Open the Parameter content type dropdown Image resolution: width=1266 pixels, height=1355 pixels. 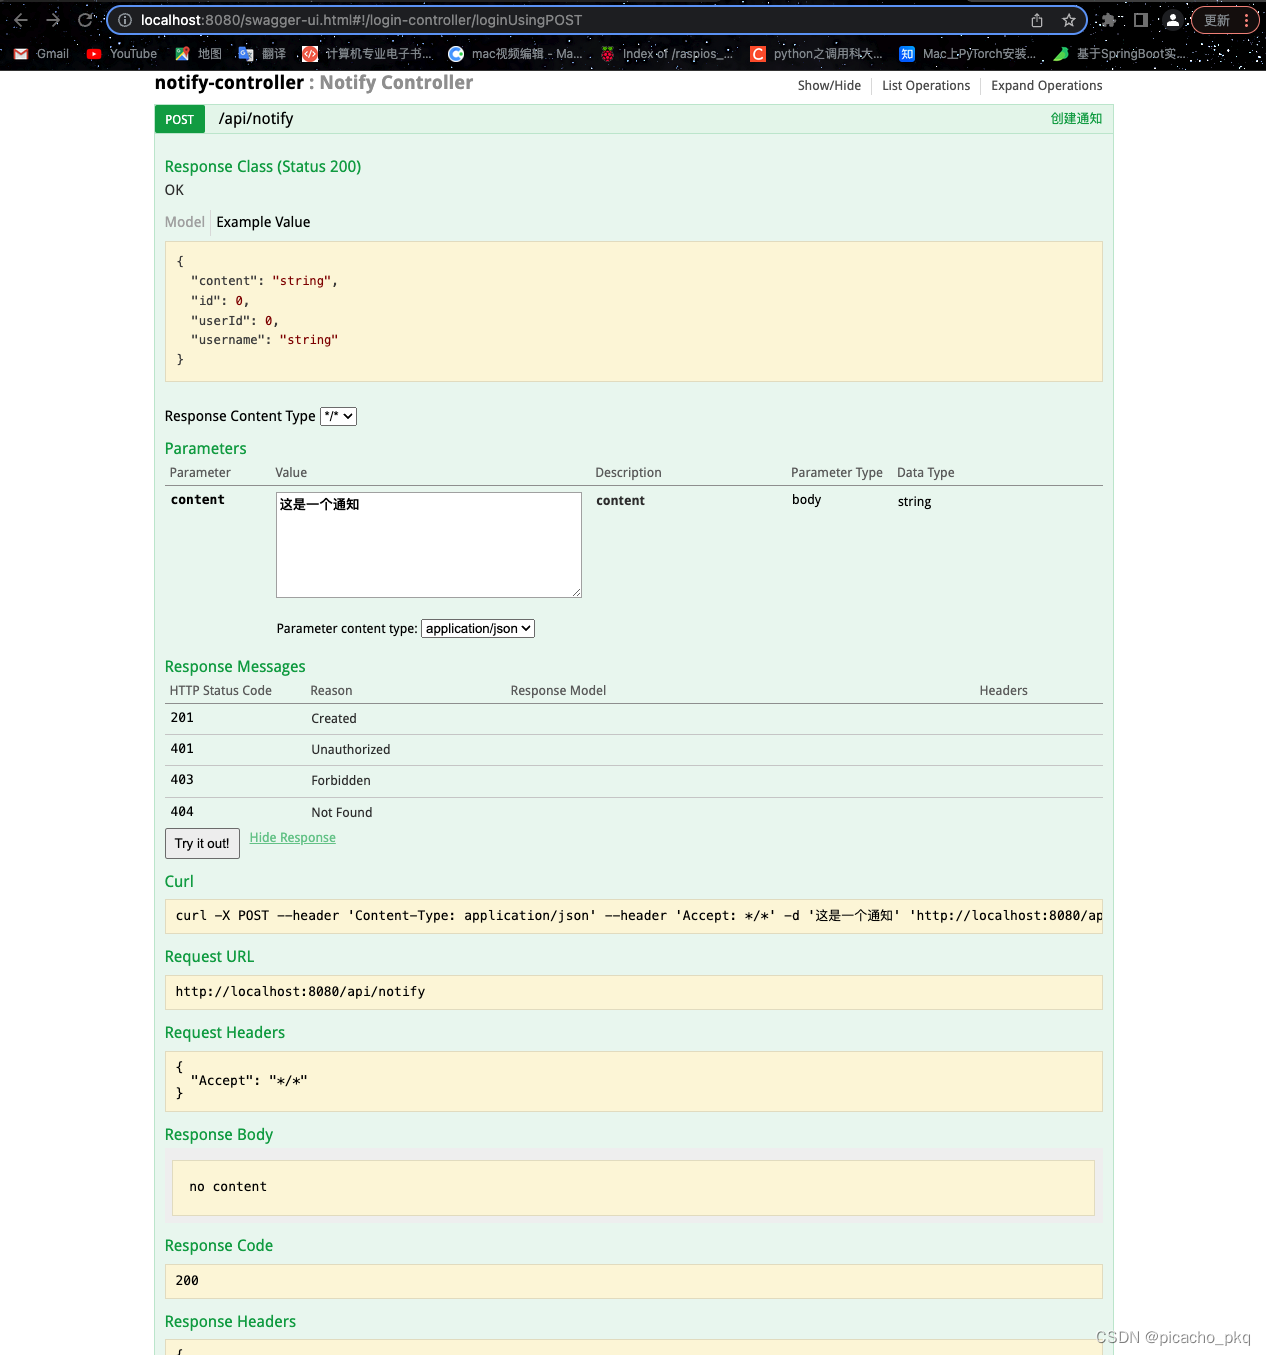[478, 628]
